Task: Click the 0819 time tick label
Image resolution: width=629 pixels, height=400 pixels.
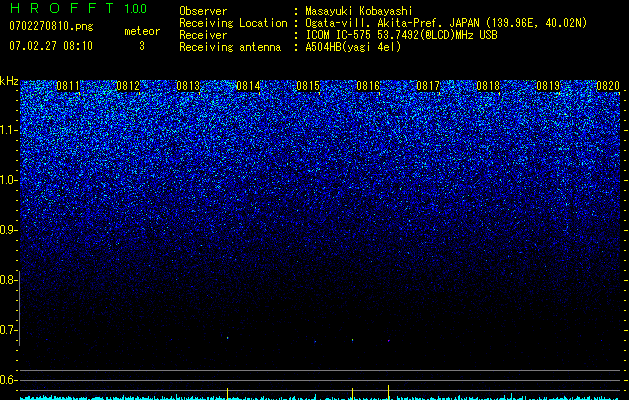Action: click(548, 86)
